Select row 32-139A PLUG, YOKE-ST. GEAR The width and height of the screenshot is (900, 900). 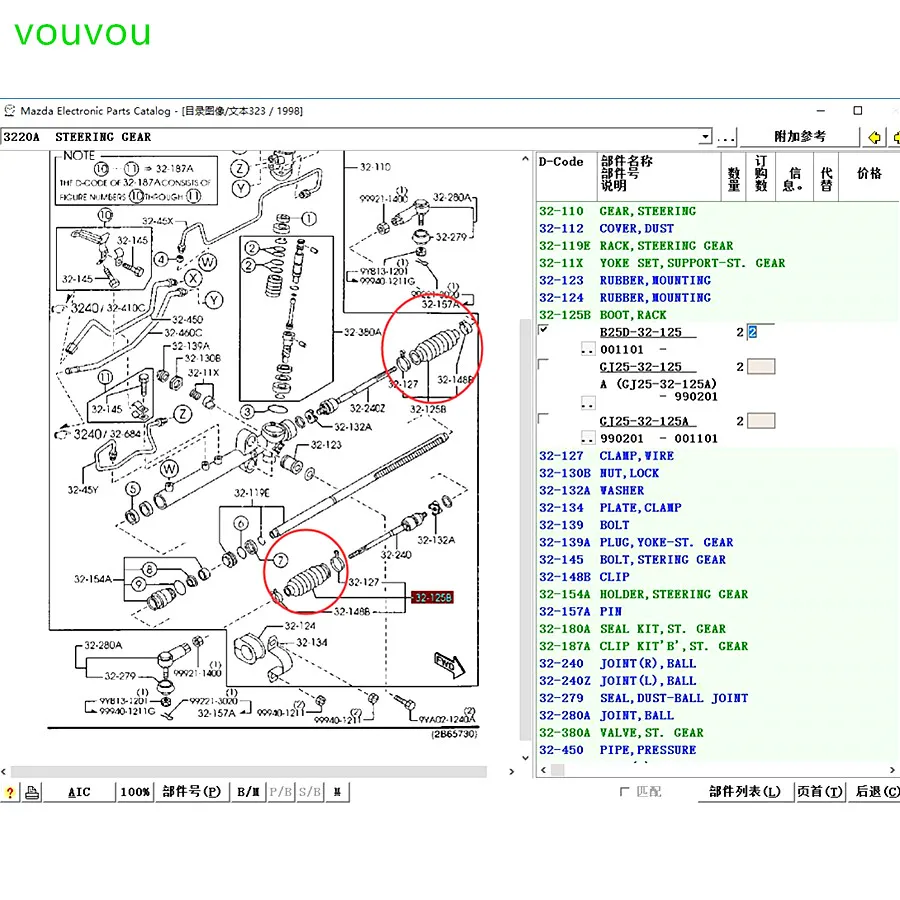pyautogui.click(x=717, y=542)
